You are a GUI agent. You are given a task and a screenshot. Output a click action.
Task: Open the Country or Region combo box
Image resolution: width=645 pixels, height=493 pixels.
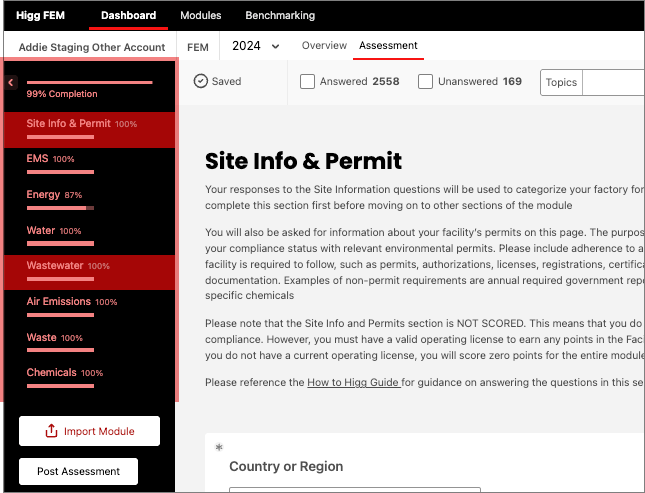tap(354, 488)
